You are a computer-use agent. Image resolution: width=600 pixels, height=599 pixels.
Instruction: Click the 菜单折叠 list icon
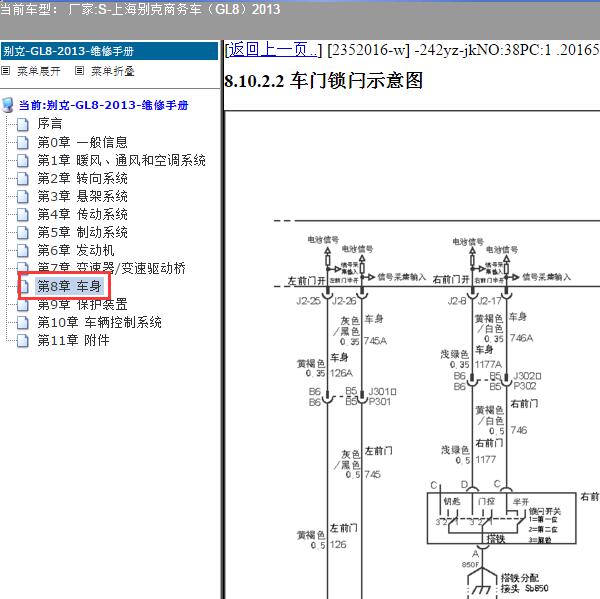79,71
